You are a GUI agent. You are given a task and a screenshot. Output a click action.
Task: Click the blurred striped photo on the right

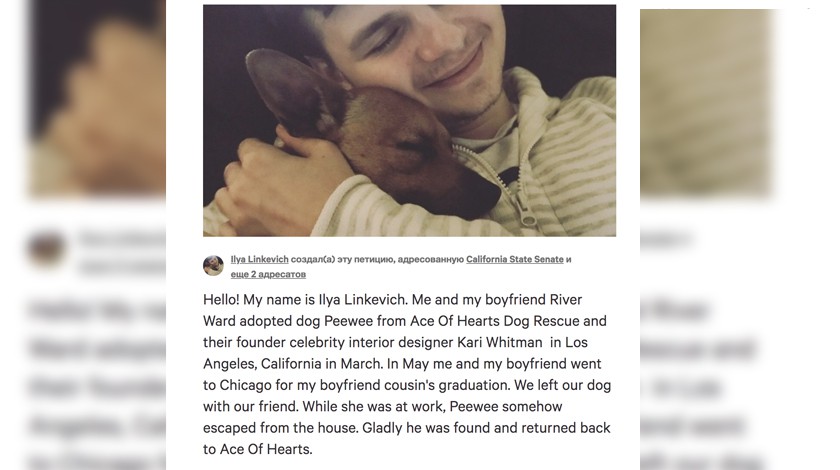pos(706,102)
